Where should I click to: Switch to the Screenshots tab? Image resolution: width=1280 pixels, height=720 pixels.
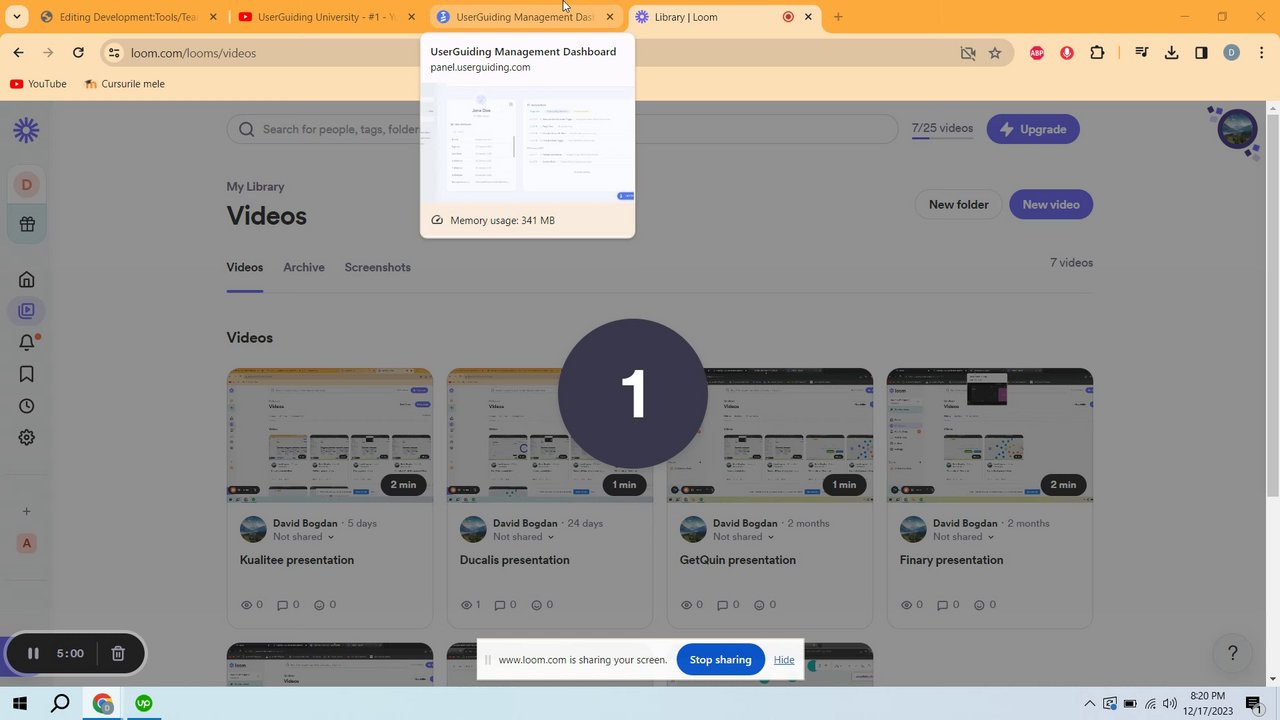[x=378, y=267]
